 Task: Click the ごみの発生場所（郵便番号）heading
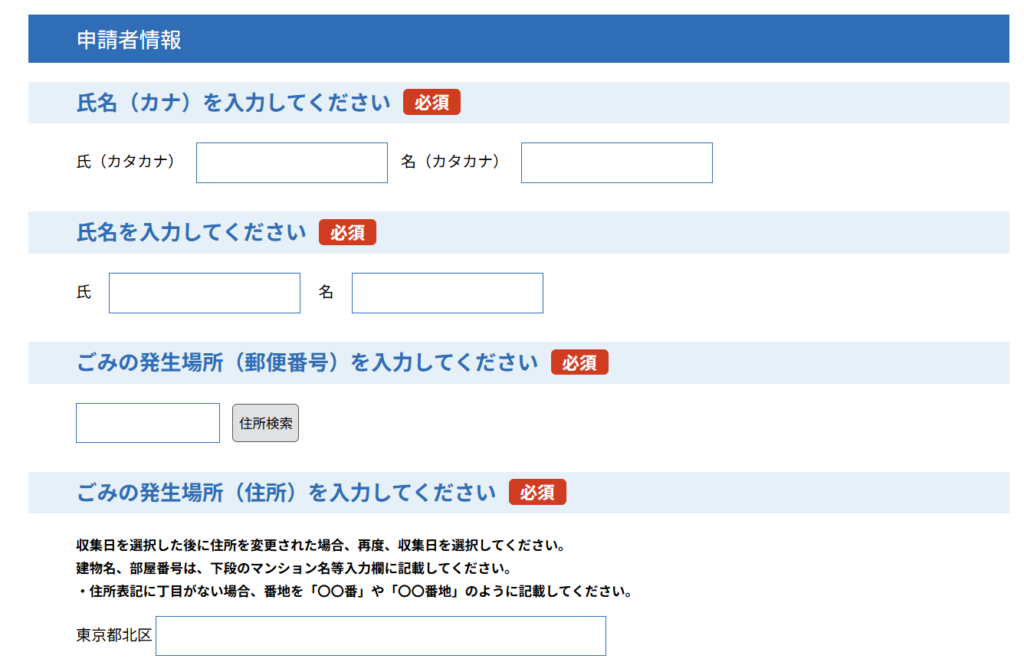307,363
